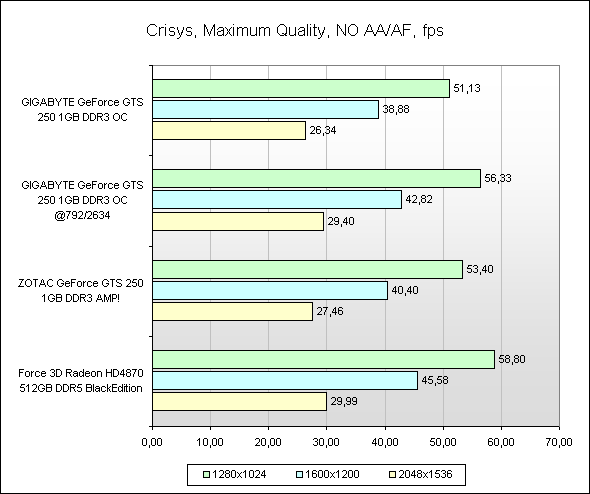Image resolution: width=590 pixels, height=494 pixels.
Task: Select the yellow bar valued 27,46
Action: point(233,312)
